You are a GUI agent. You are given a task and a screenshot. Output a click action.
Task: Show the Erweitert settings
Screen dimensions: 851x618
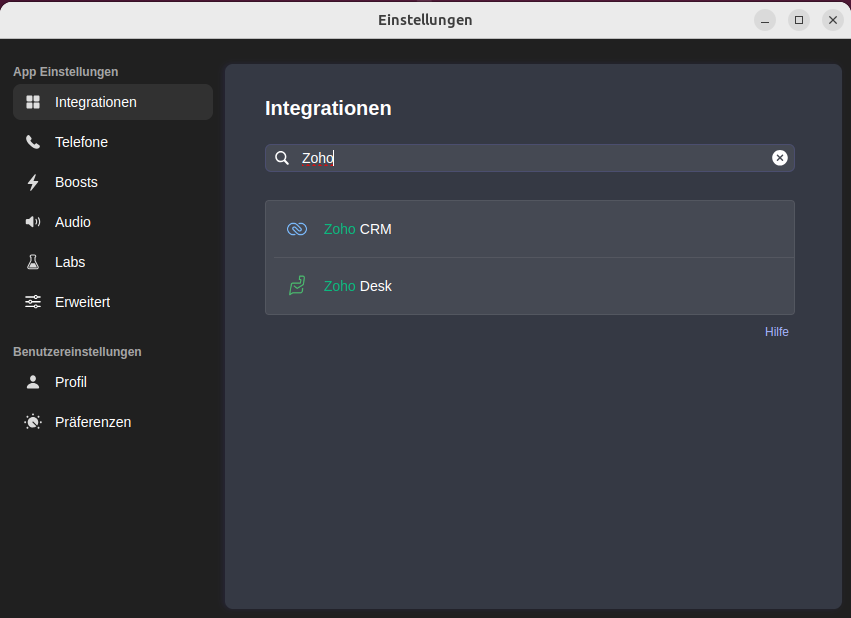pyautogui.click(x=113, y=302)
